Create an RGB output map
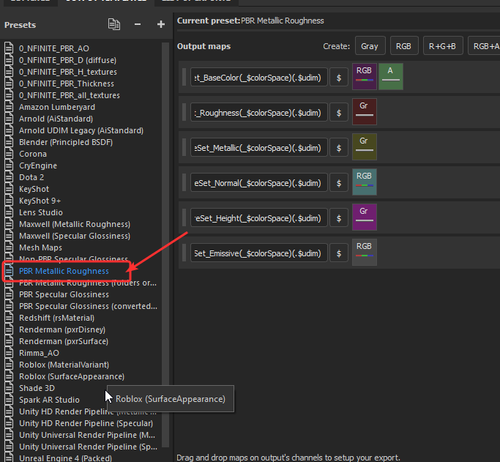 (404, 46)
